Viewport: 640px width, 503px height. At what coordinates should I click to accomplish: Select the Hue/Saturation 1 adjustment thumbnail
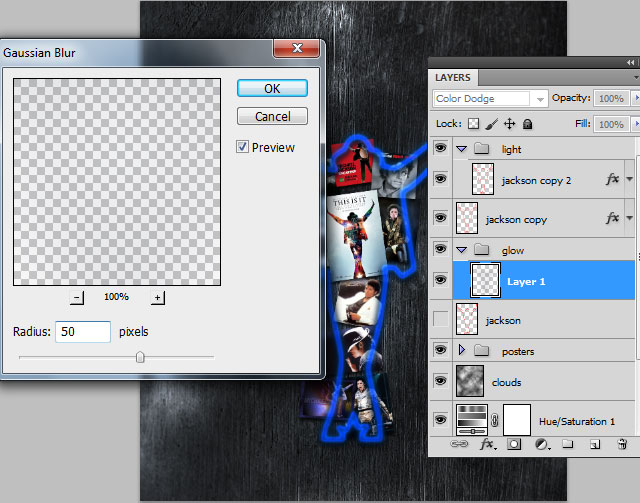click(472, 420)
